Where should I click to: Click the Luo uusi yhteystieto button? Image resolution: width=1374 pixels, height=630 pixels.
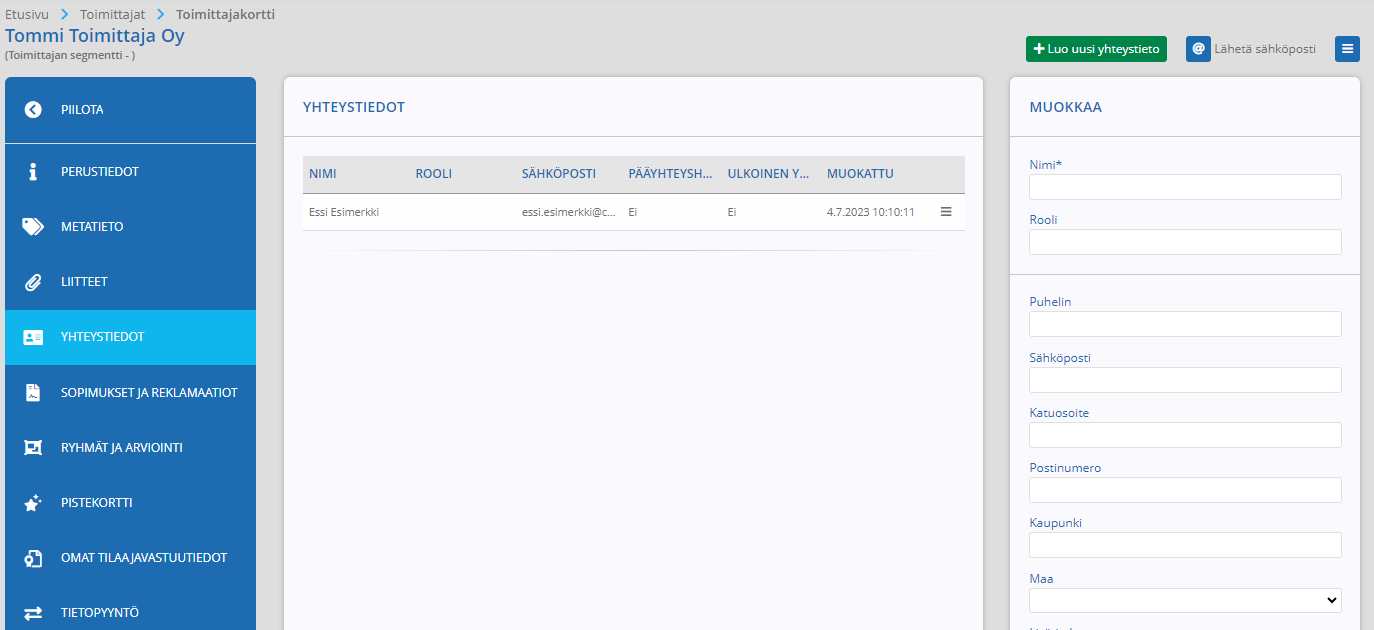tap(1096, 49)
